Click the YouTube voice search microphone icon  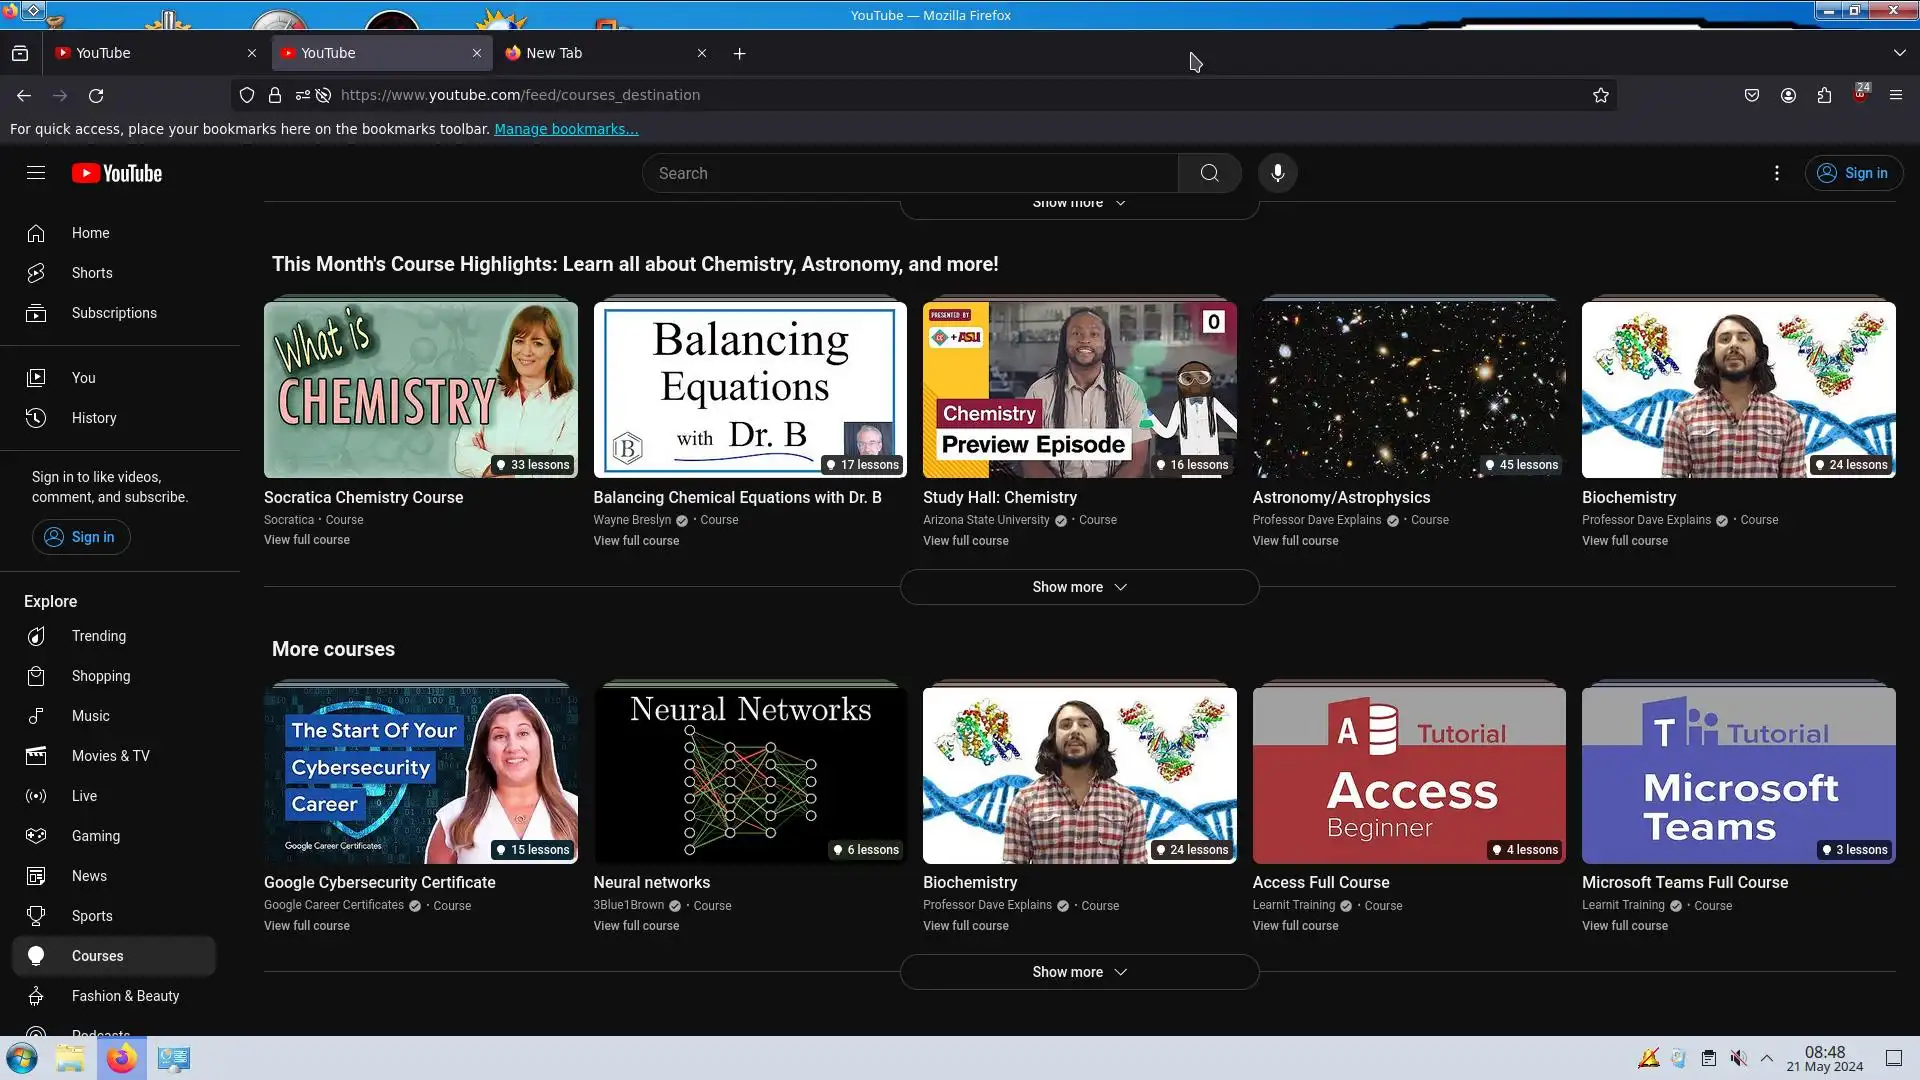tap(1277, 173)
